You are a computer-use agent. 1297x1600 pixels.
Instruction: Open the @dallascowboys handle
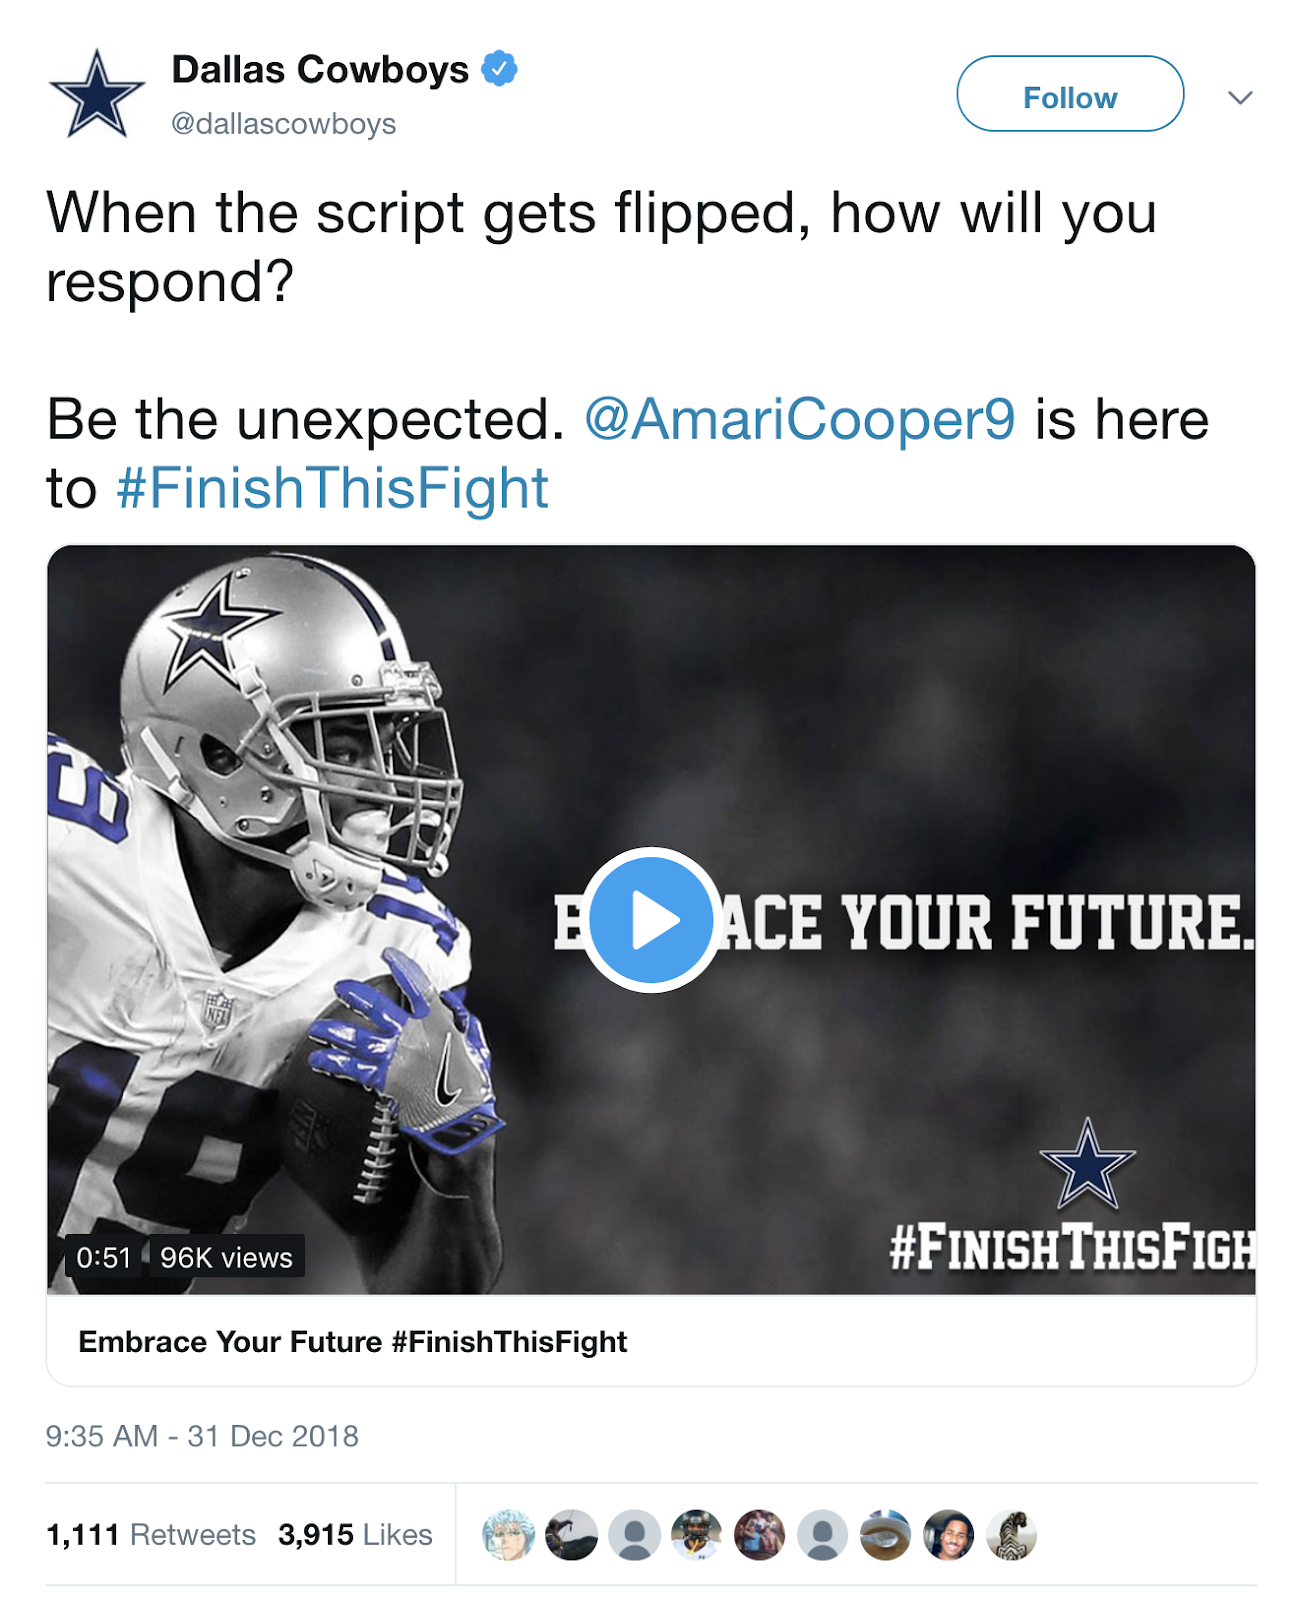pos(283,124)
